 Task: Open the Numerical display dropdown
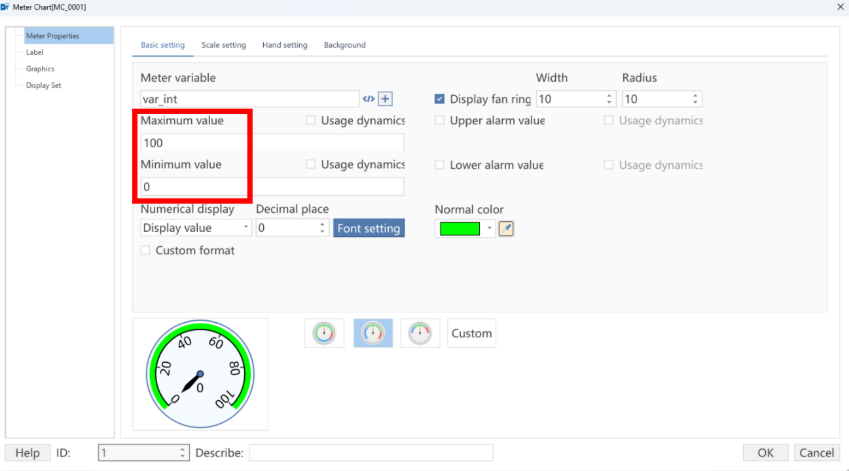pos(246,227)
